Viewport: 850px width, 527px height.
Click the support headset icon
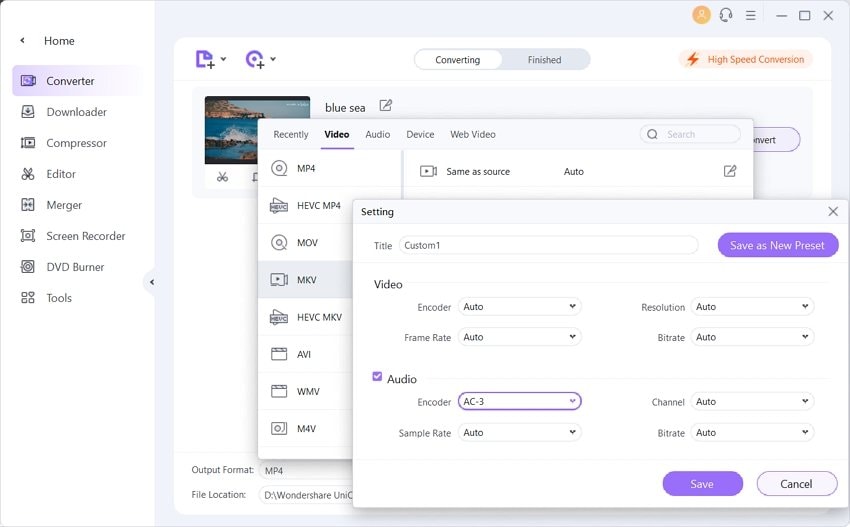pyautogui.click(x=726, y=15)
